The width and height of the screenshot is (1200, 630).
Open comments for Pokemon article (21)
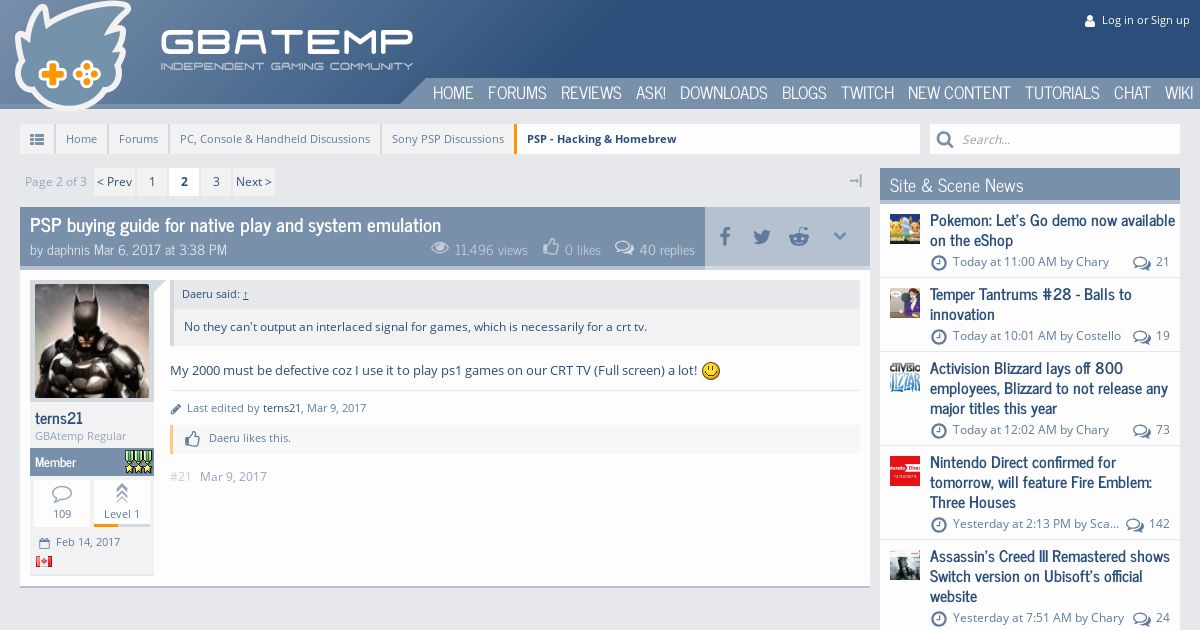1151,262
